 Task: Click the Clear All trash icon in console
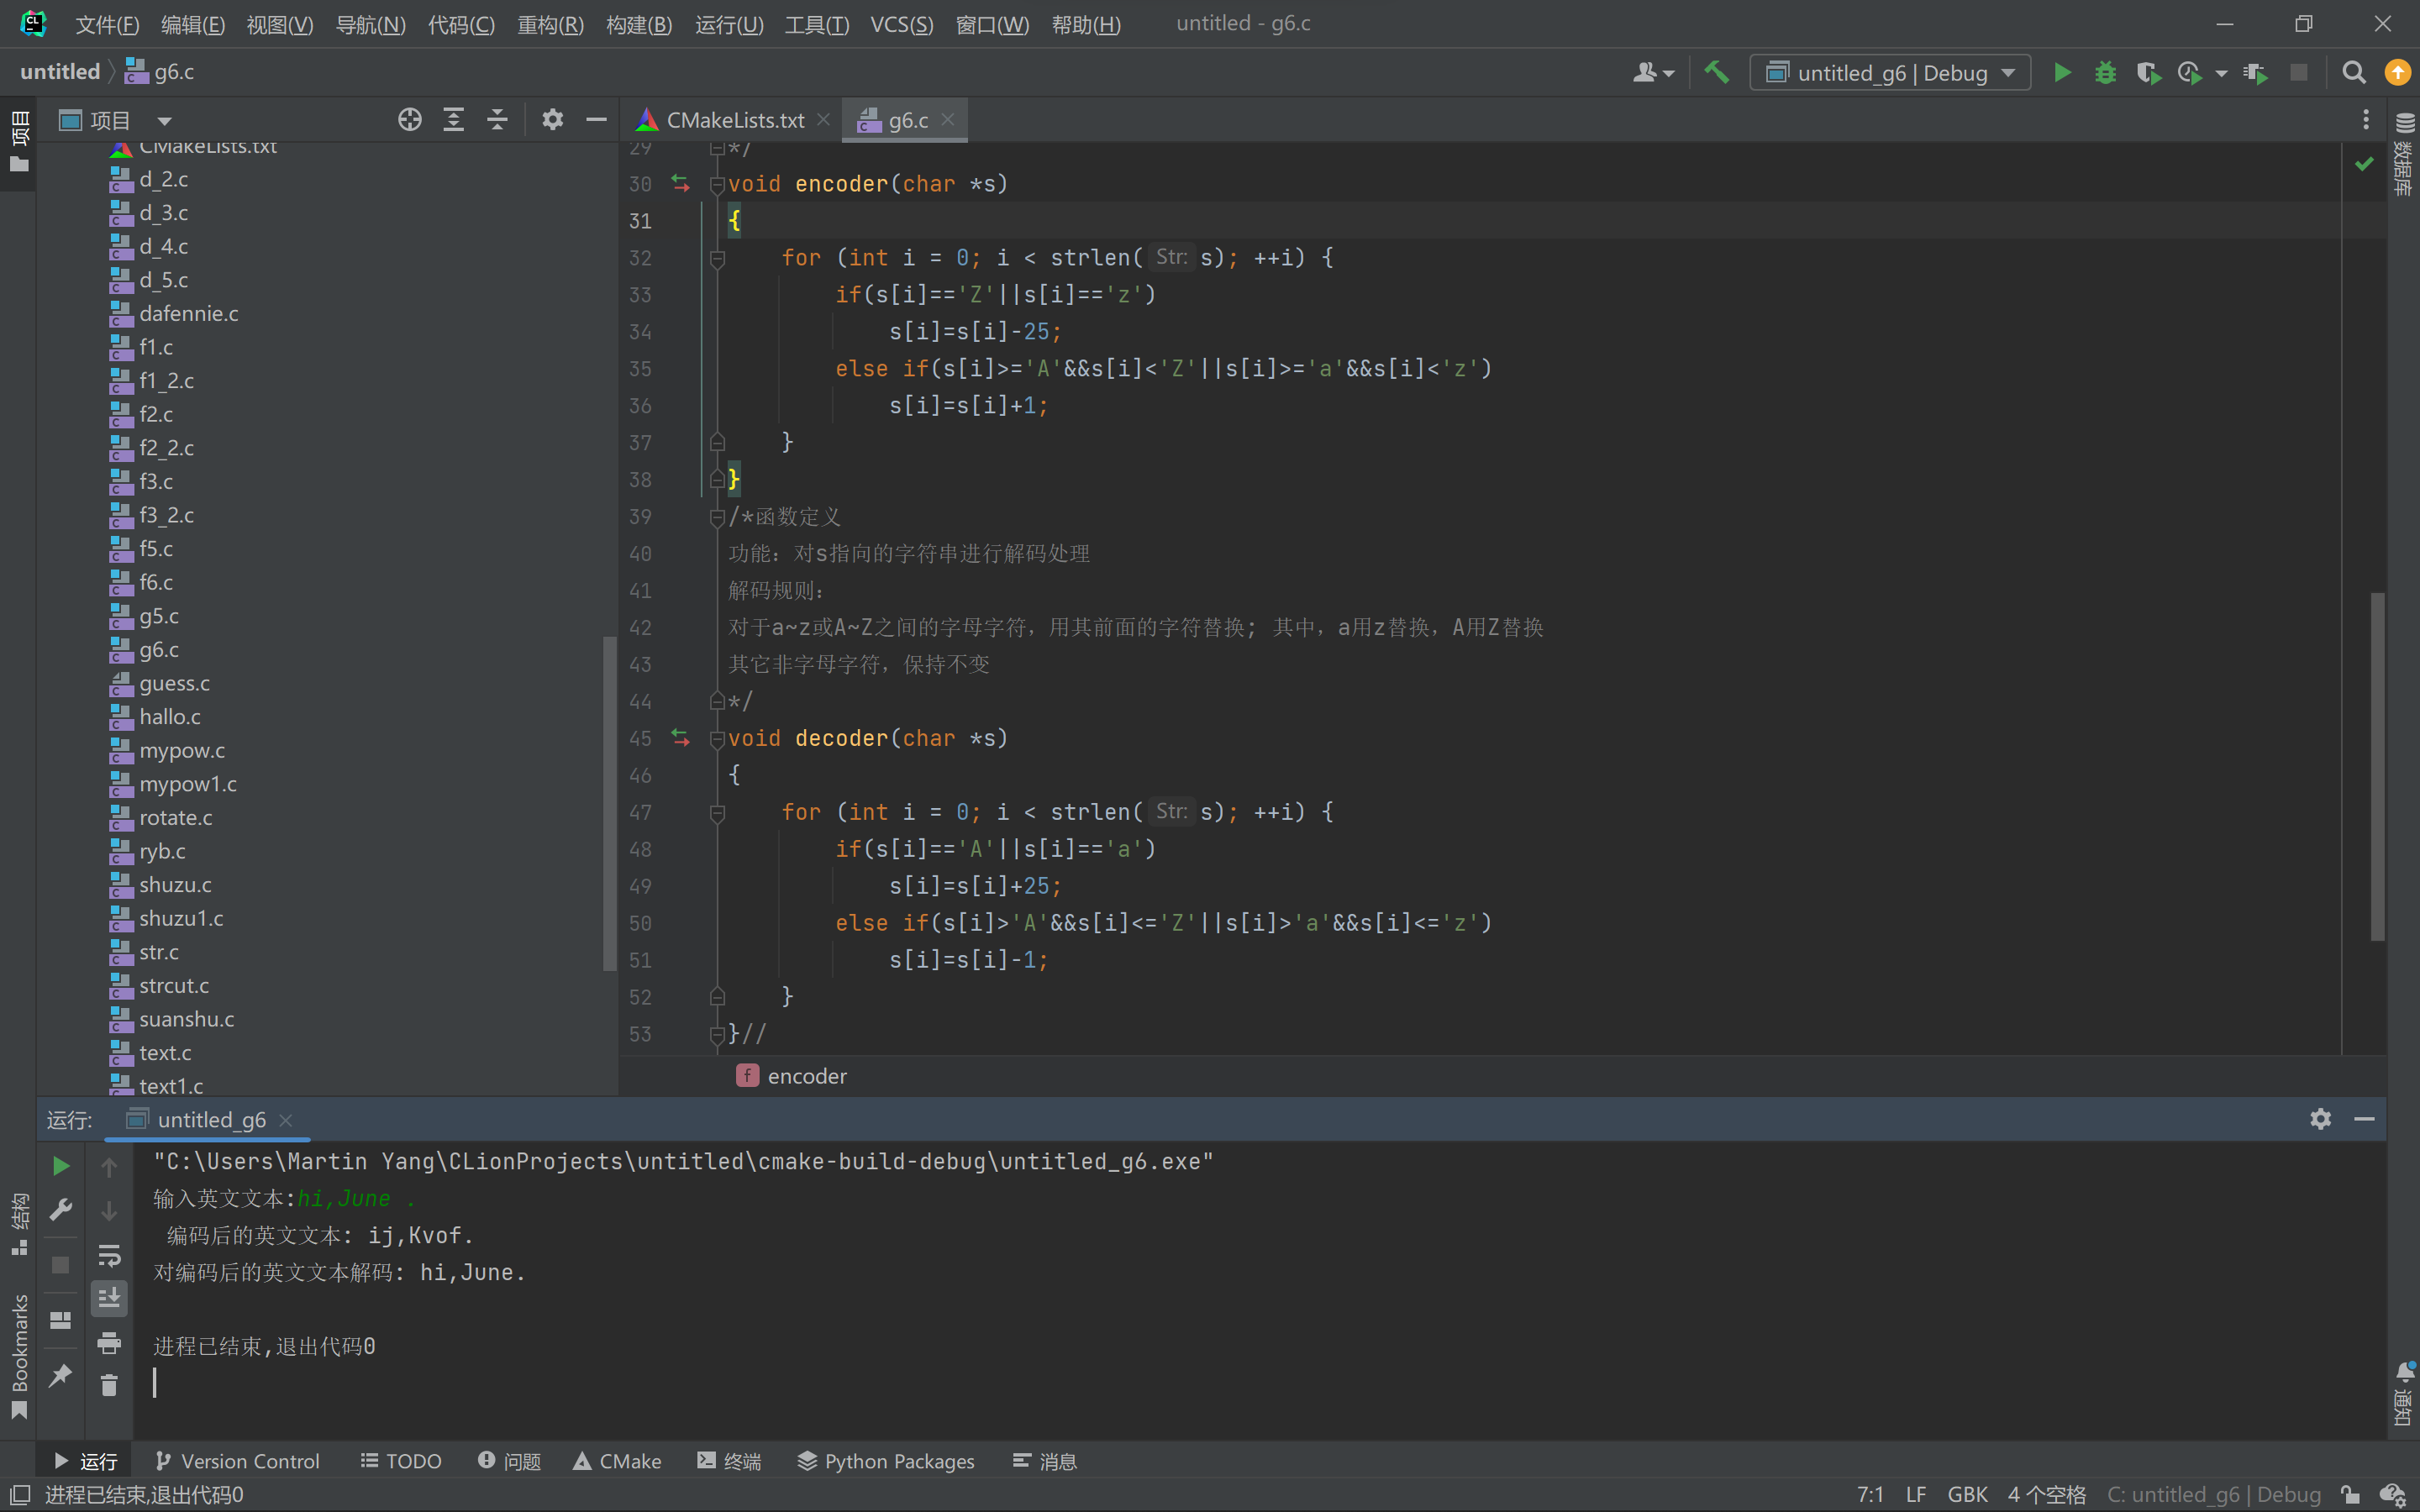click(x=109, y=1385)
